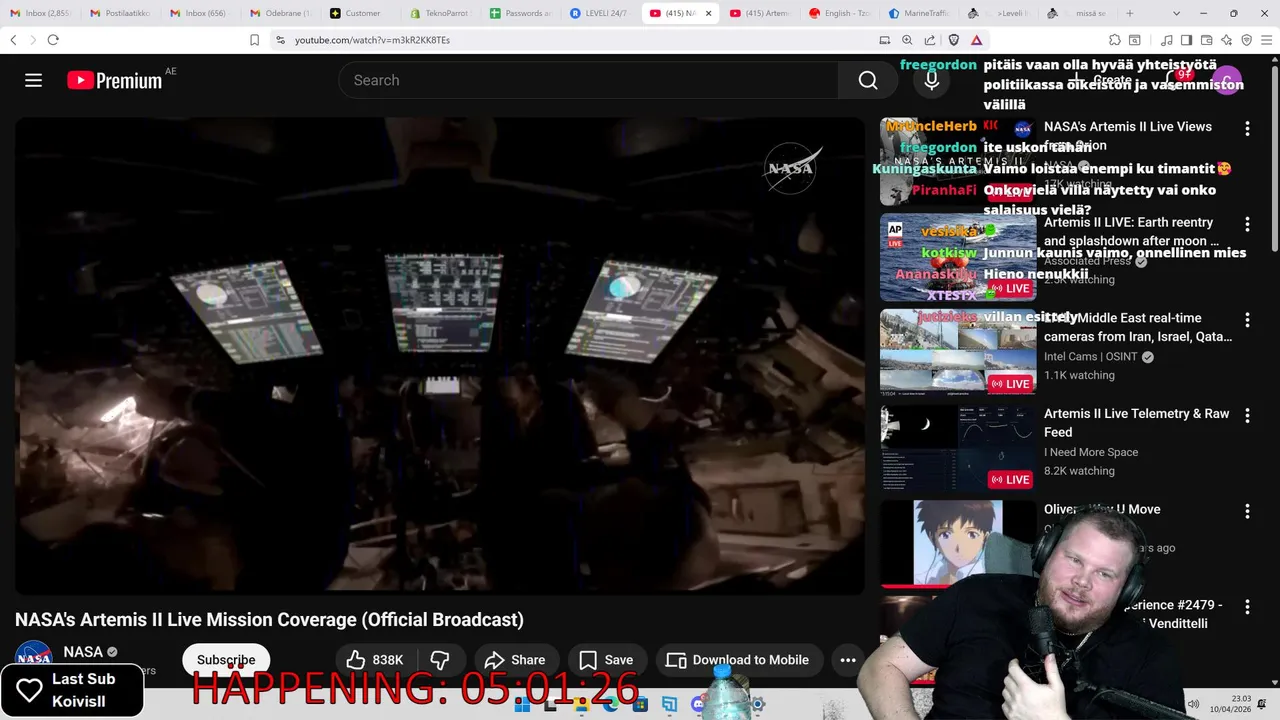1280x720 pixels.
Task: Open options for Artemis II Live Telemetry video
Action: [1247, 415]
